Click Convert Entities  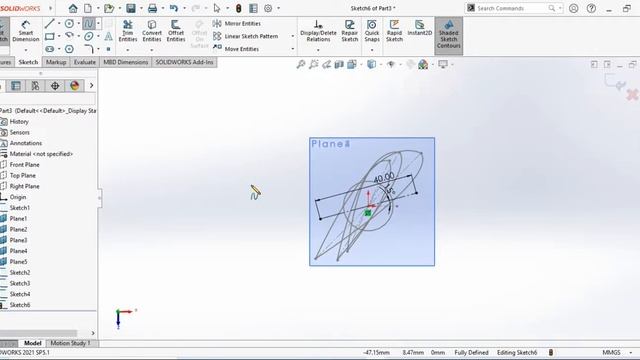tap(152, 31)
